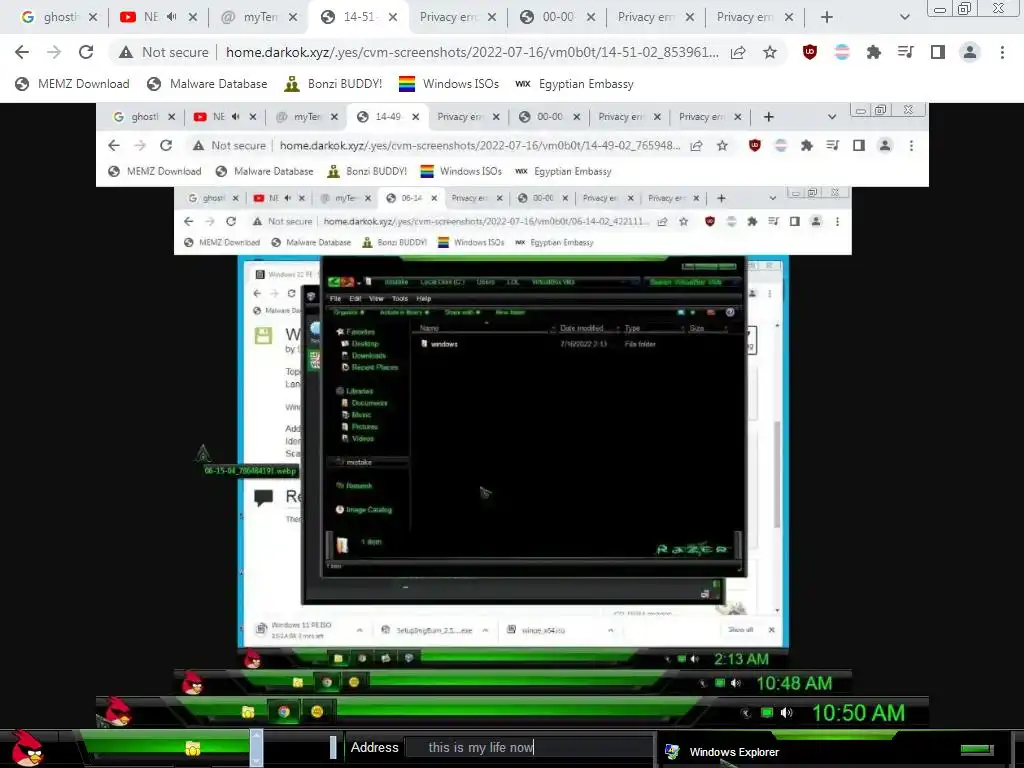Select Downloads in the Razer explorer sidebar
This screenshot has height=768, width=1024.
(368, 355)
